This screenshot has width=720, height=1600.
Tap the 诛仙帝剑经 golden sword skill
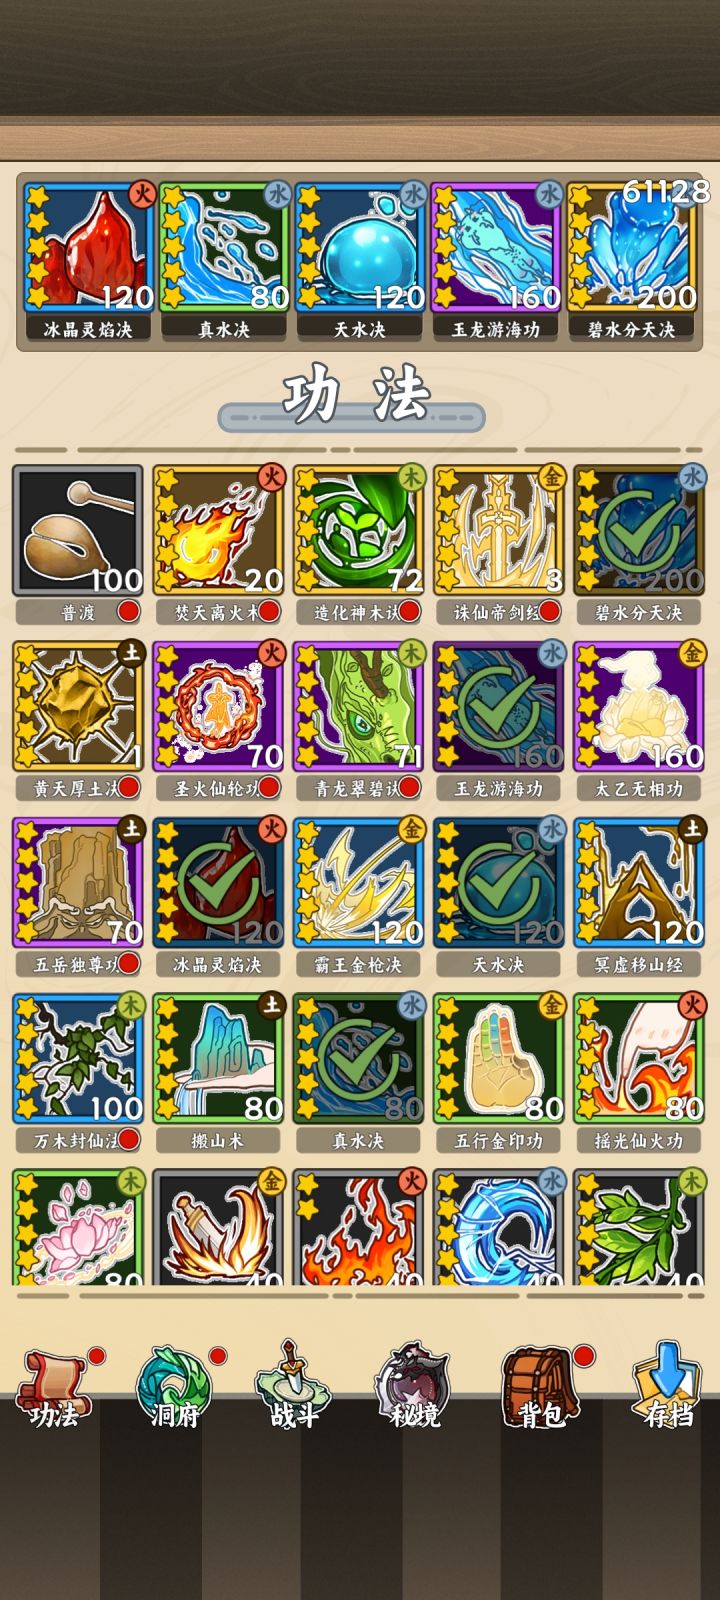[498, 530]
